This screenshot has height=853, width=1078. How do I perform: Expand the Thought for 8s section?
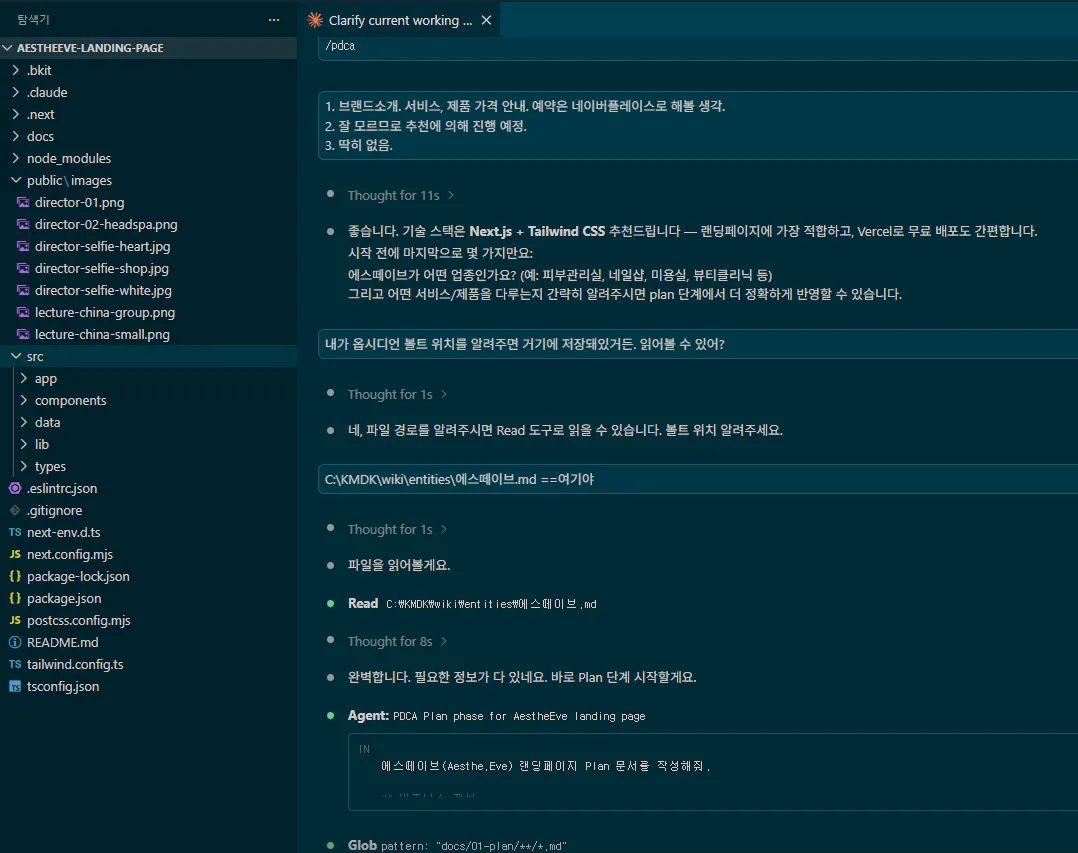(x=397, y=641)
